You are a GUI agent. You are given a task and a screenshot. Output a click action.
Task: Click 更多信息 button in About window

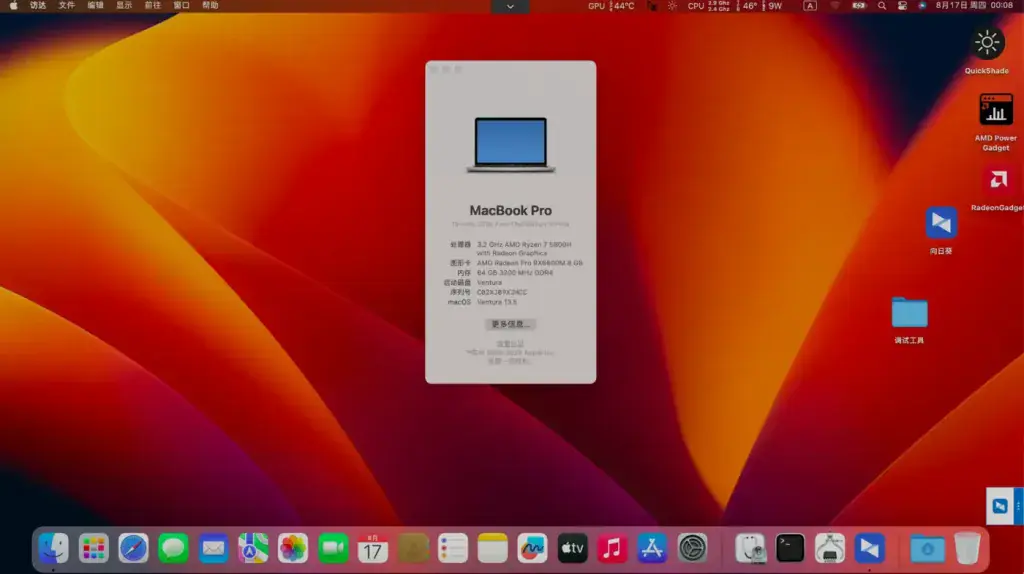(510, 324)
